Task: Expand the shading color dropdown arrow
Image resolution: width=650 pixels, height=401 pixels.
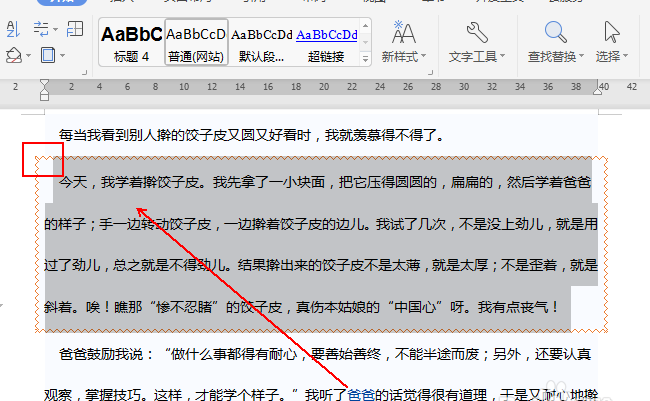Action: click(28, 56)
